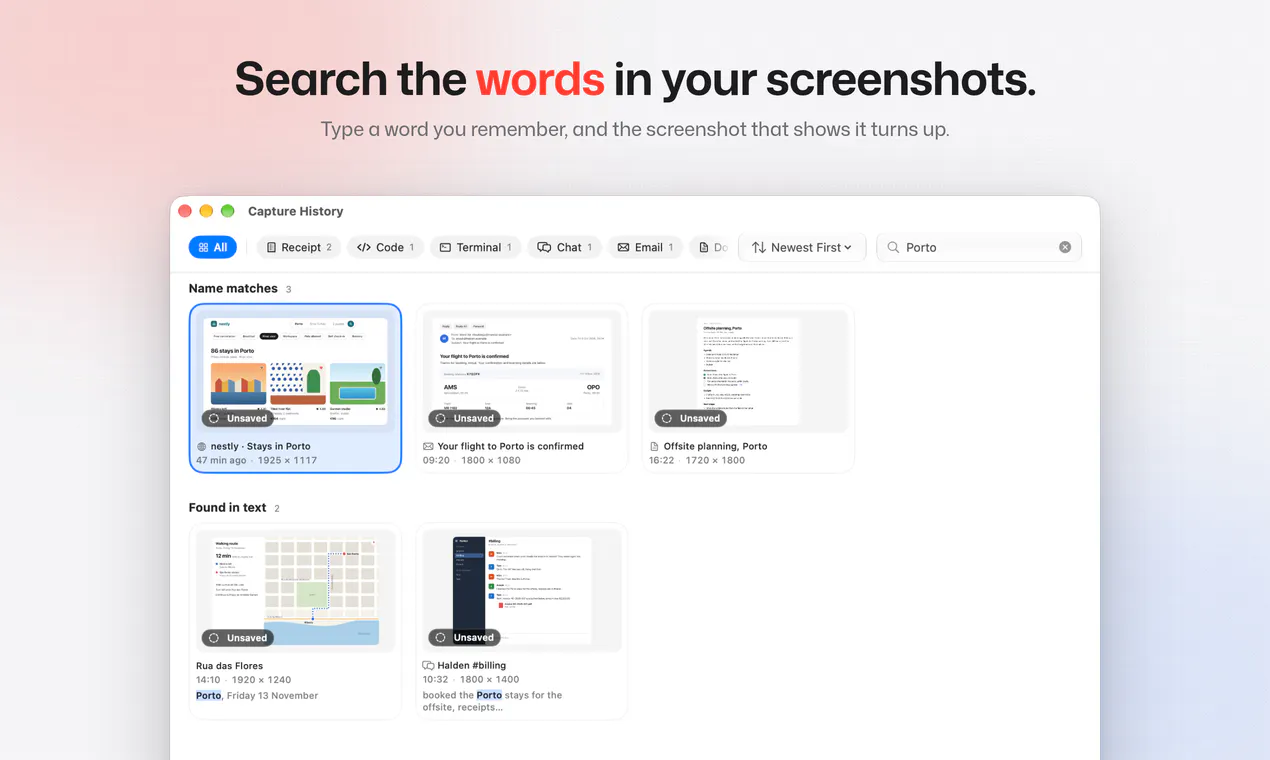Select the All filter chip

point(213,247)
